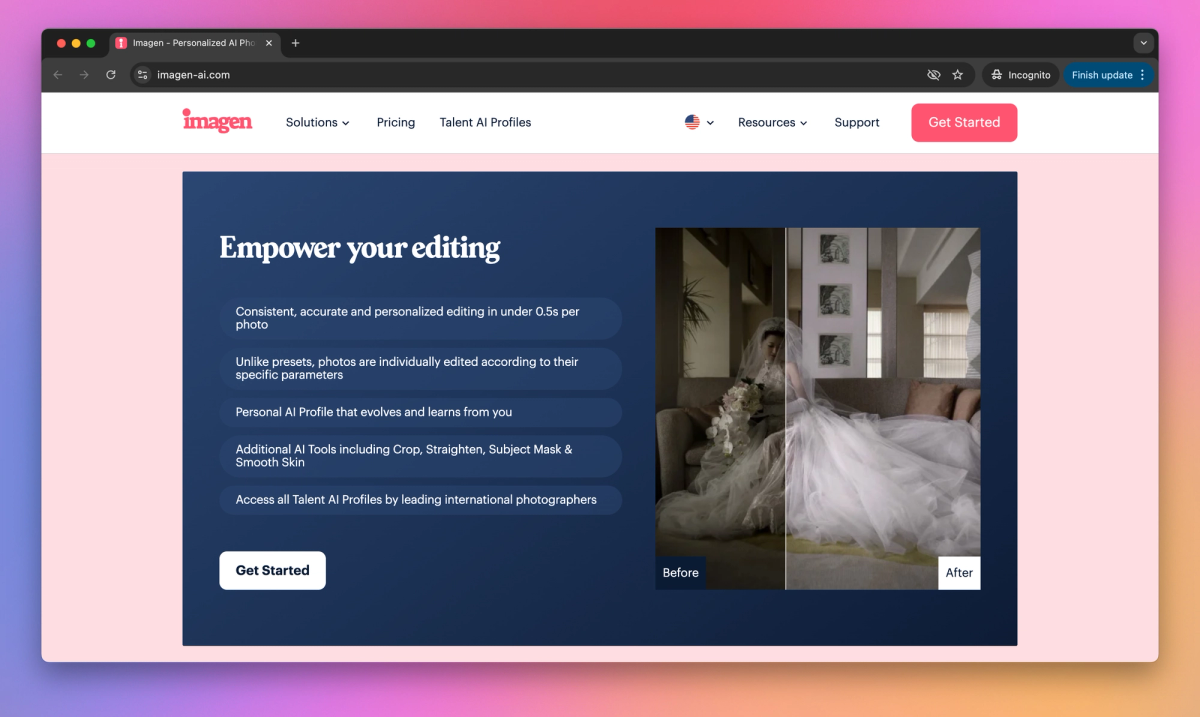This screenshot has width=1200, height=717.
Task: Click the bride before/after photo
Action: click(x=818, y=408)
